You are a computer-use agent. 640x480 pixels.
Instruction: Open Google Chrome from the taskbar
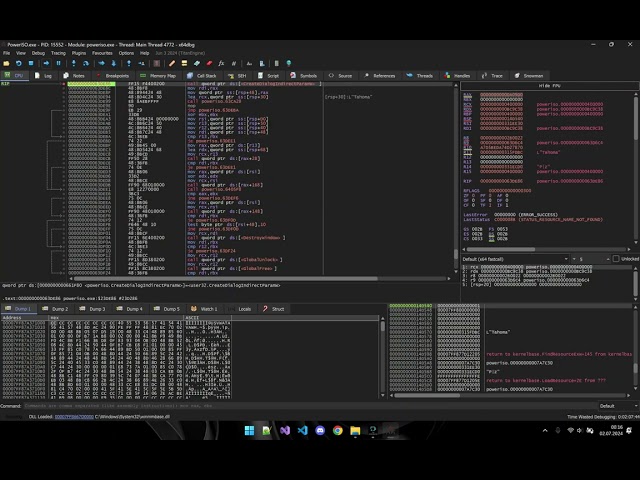coord(338,430)
